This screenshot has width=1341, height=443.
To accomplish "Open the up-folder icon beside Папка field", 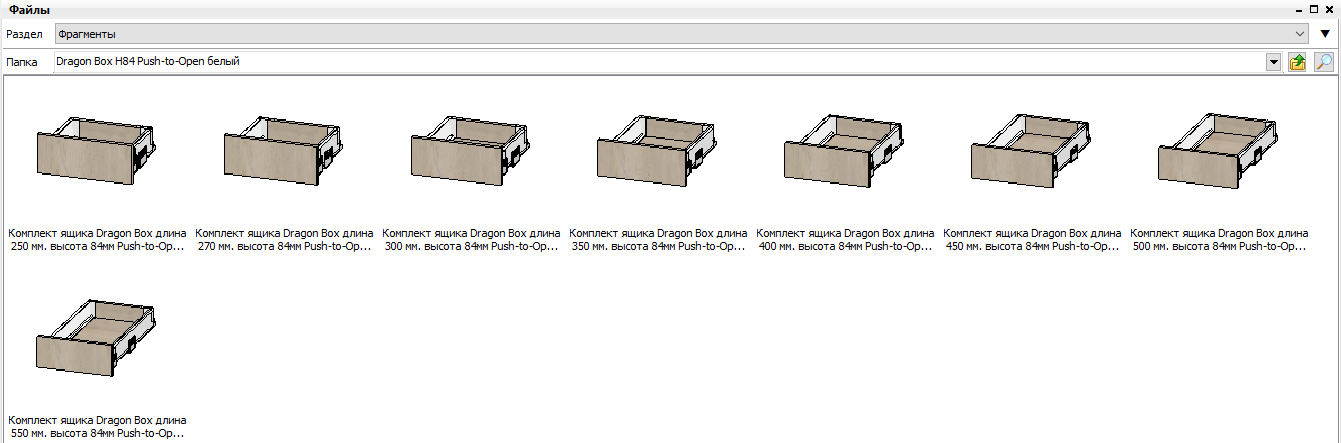I will click(x=1298, y=62).
